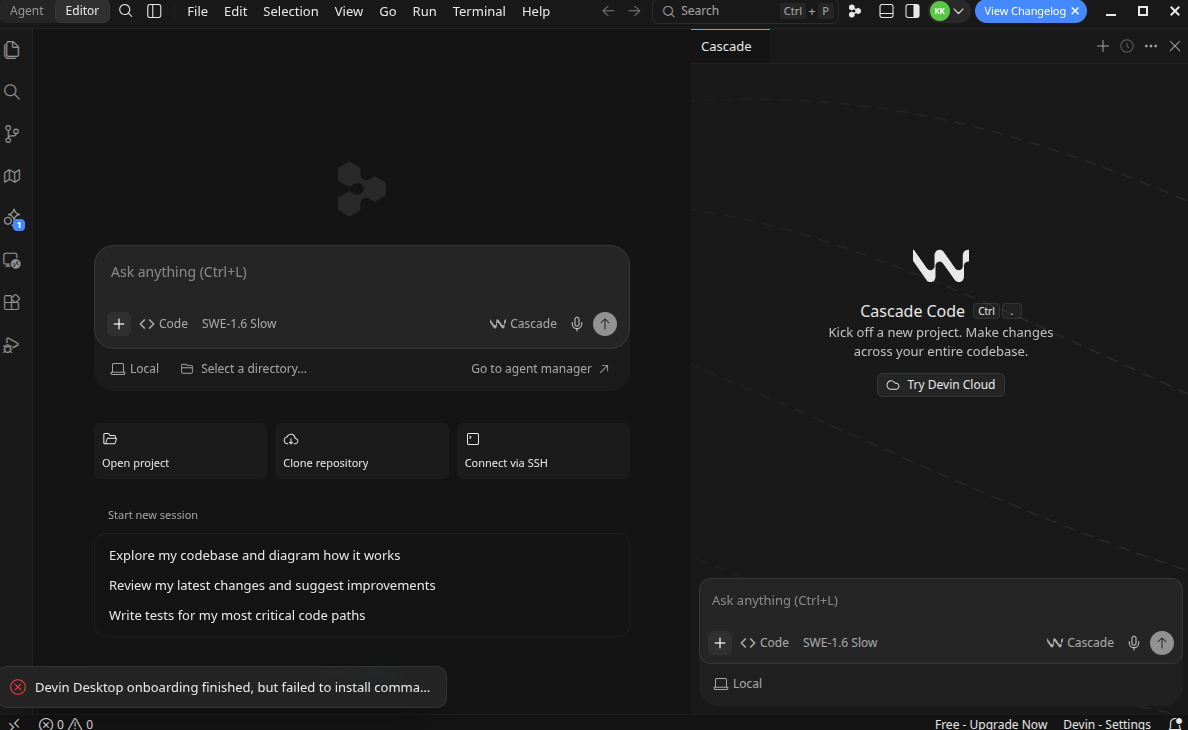Open the Help menu
1188x730 pixels.
(536, 11)
